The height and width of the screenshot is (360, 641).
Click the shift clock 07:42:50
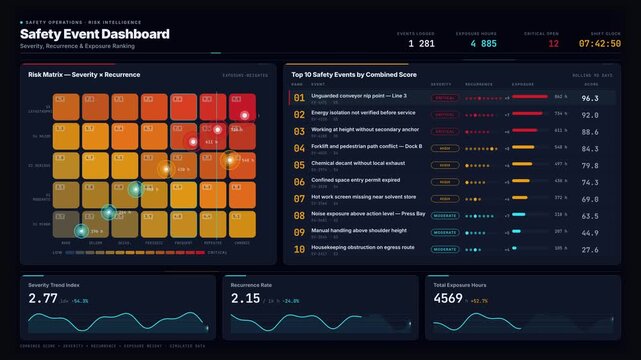pyautogui.click(x=600, y=44)
